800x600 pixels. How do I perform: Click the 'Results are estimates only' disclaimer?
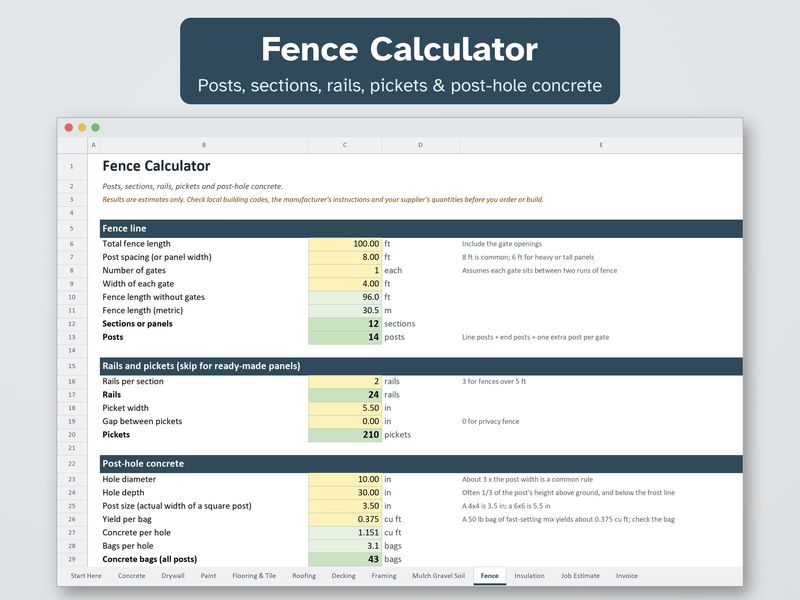click(x=322, y=199)
